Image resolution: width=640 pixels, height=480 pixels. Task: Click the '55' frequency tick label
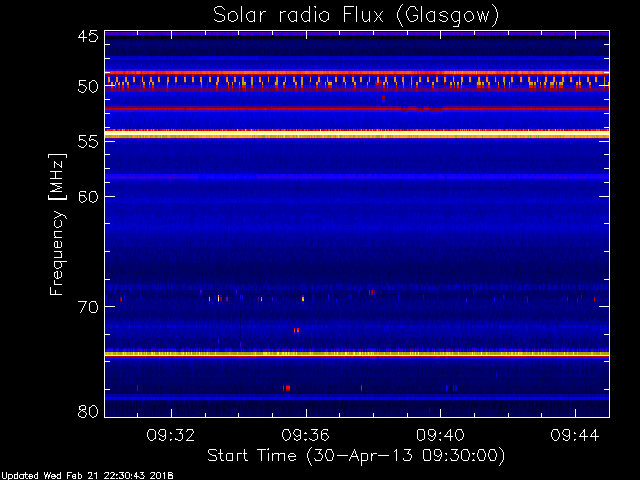click(x=88, y=141)
